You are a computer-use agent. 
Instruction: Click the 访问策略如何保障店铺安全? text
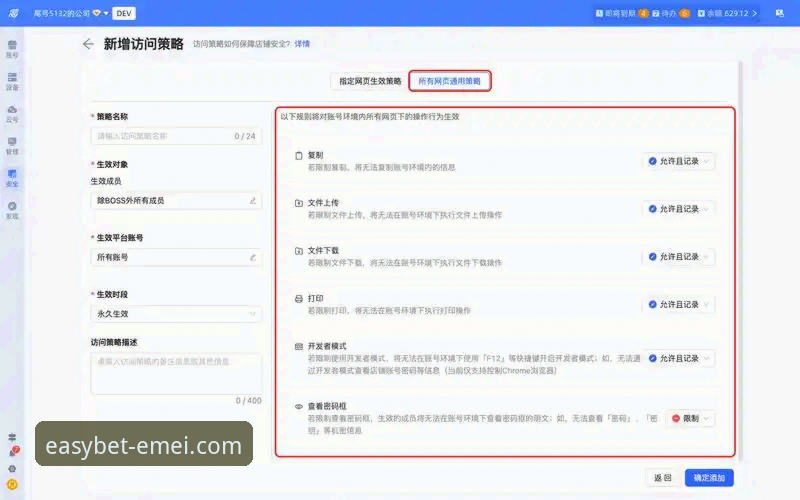(x=241, y=44)
